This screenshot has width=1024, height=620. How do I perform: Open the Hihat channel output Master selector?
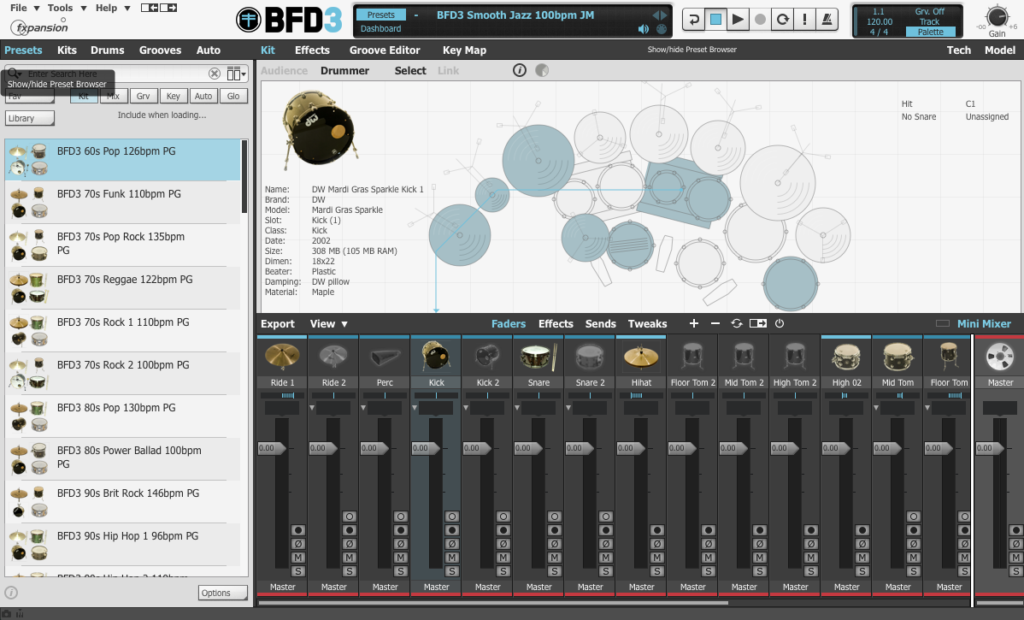click(x=641, y=587)
